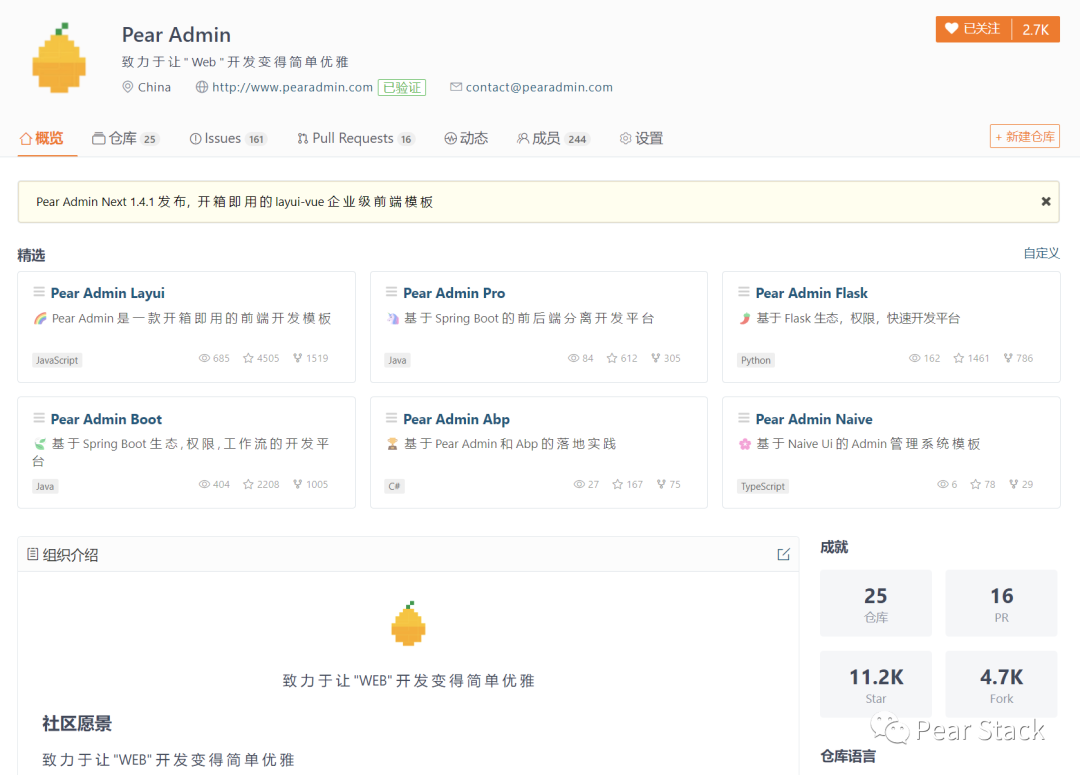Open the Pear Admin Flask repository
Screen dimensions: 1080x775
(x=811, y=293)
